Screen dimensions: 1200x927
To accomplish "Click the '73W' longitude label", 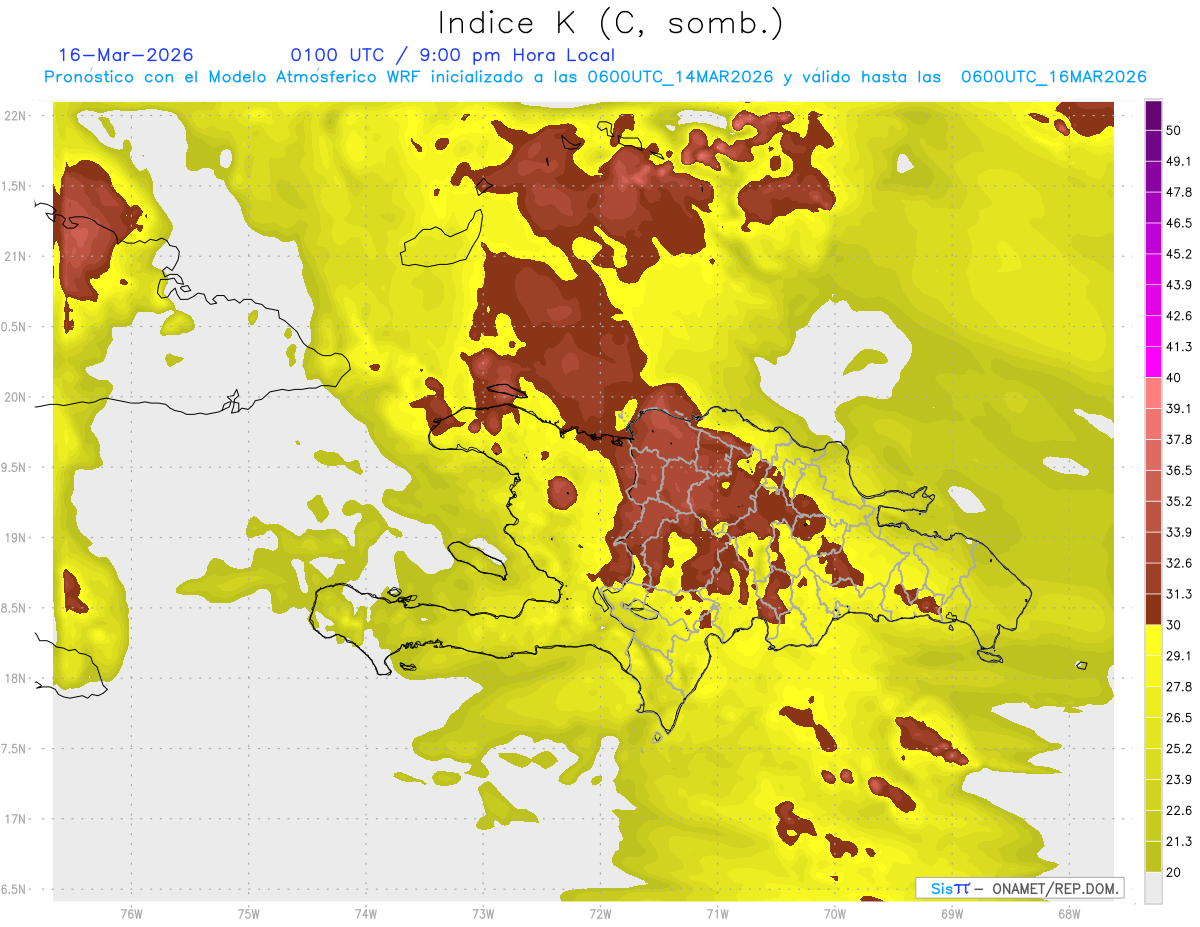I will click(x=483, y=914).
